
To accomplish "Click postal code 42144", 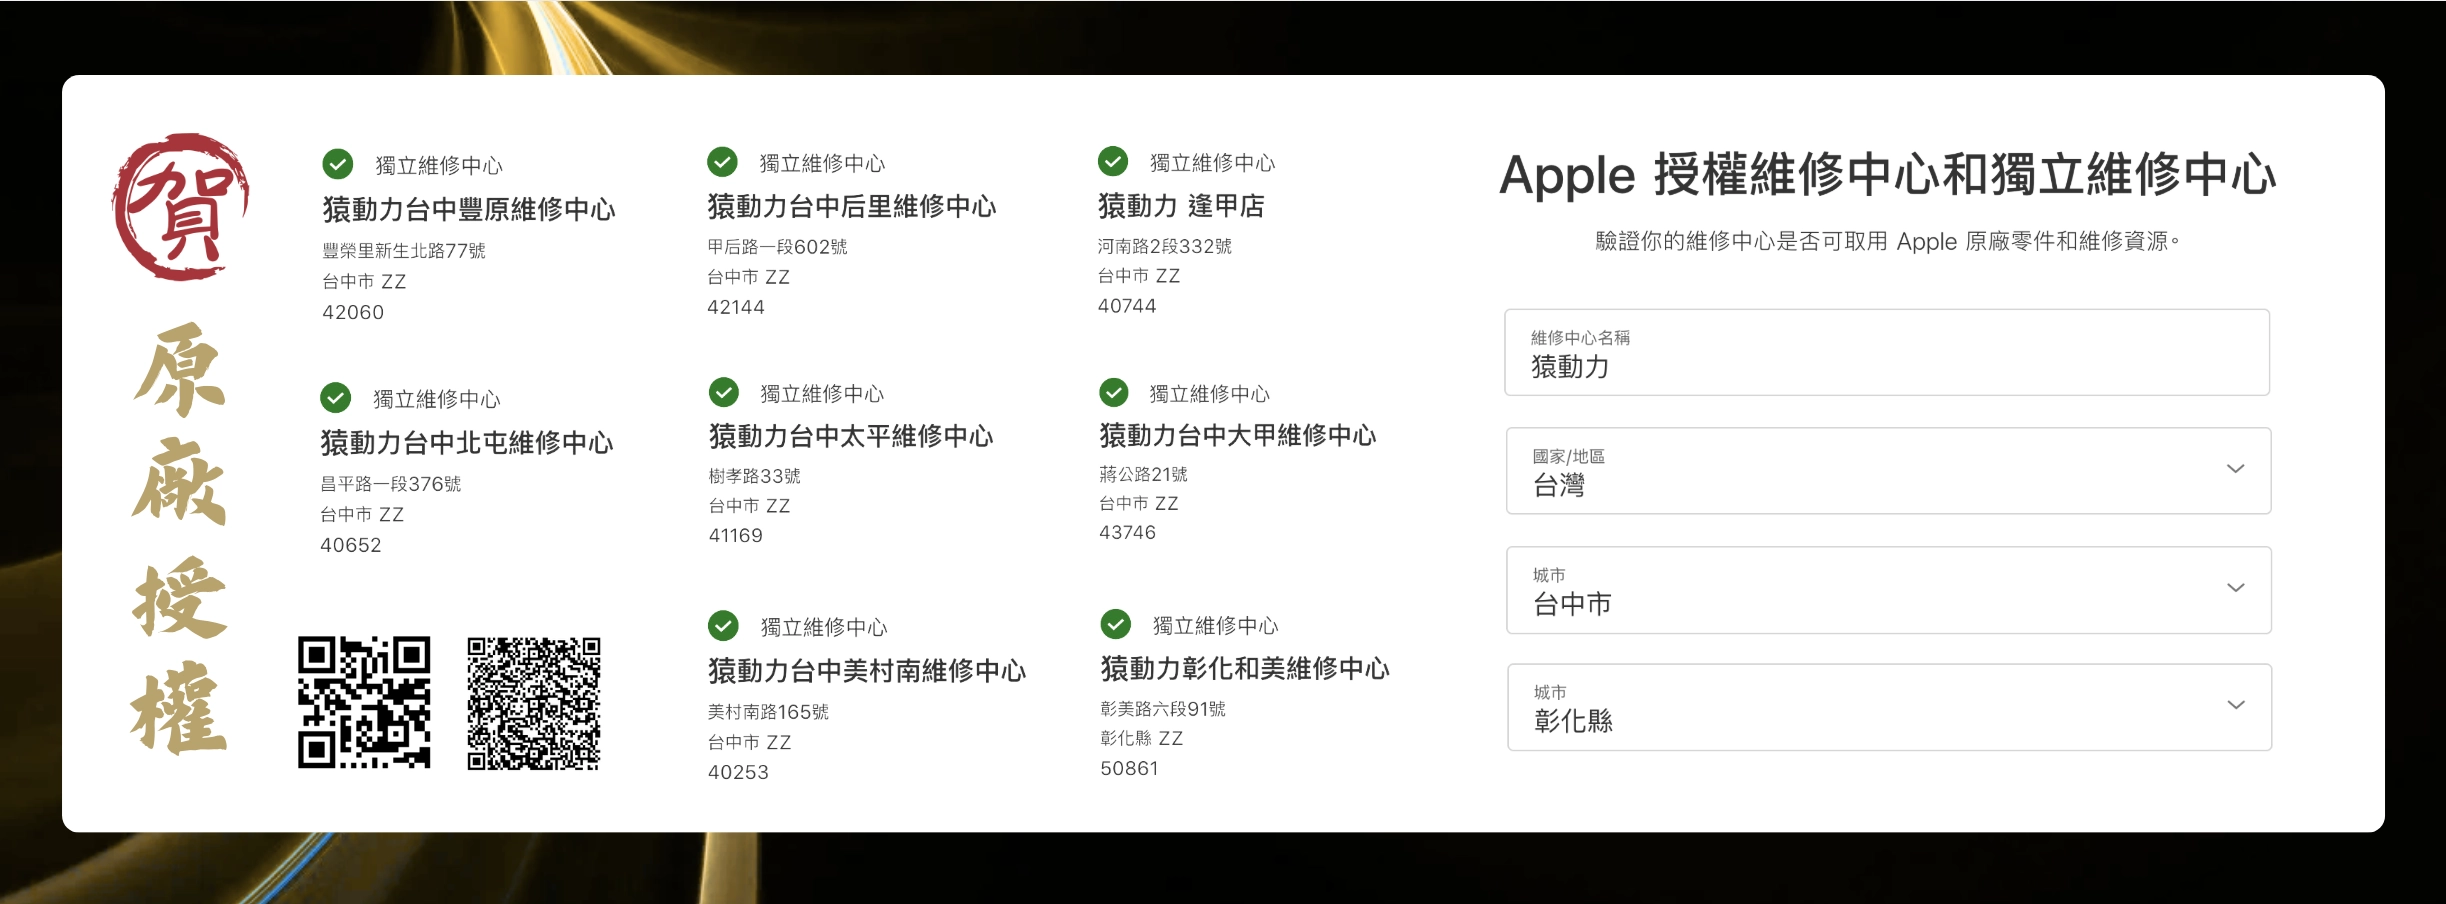I will pyautogui.click(x=736, y=307).
